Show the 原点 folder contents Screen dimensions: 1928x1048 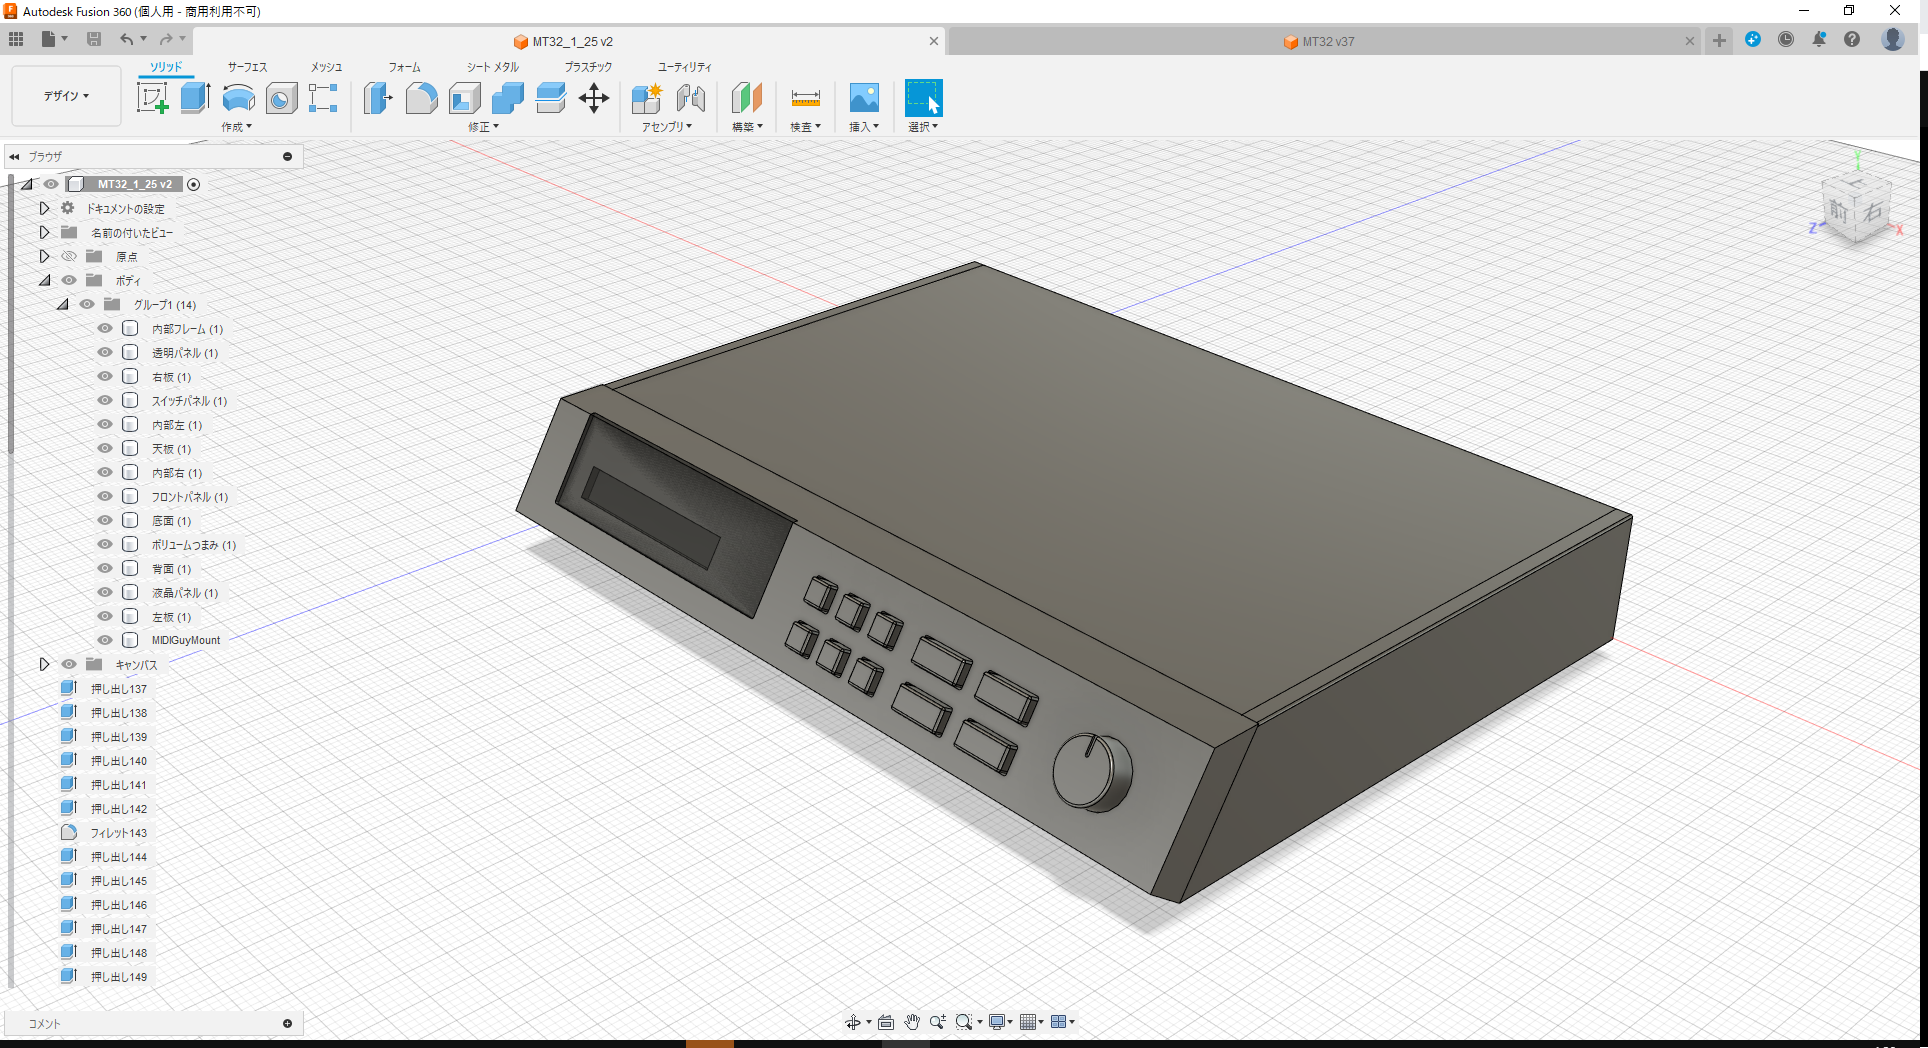(x=44, y=256)
